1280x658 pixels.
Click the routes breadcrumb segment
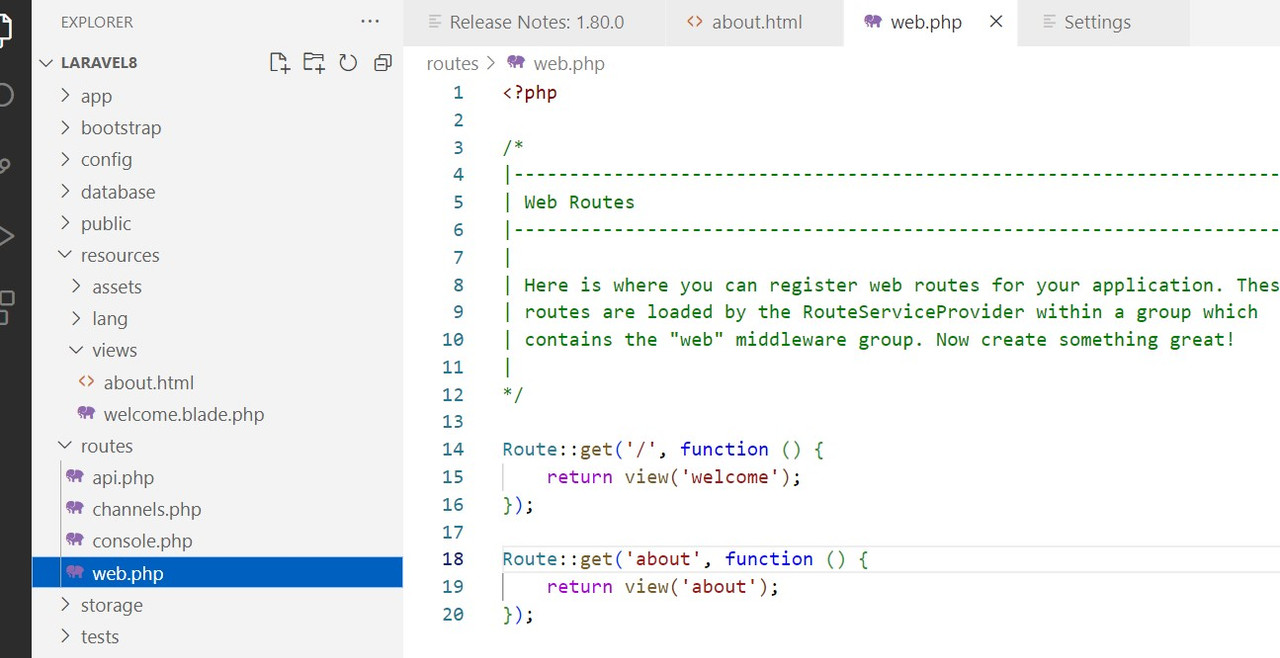pyautogui.click(x=452, y=63)
